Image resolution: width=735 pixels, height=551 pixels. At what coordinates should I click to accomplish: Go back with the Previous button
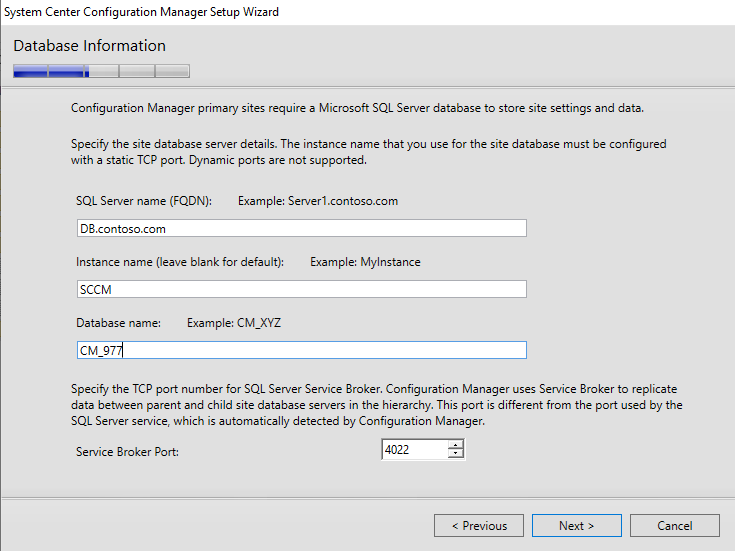pos(479,525)
